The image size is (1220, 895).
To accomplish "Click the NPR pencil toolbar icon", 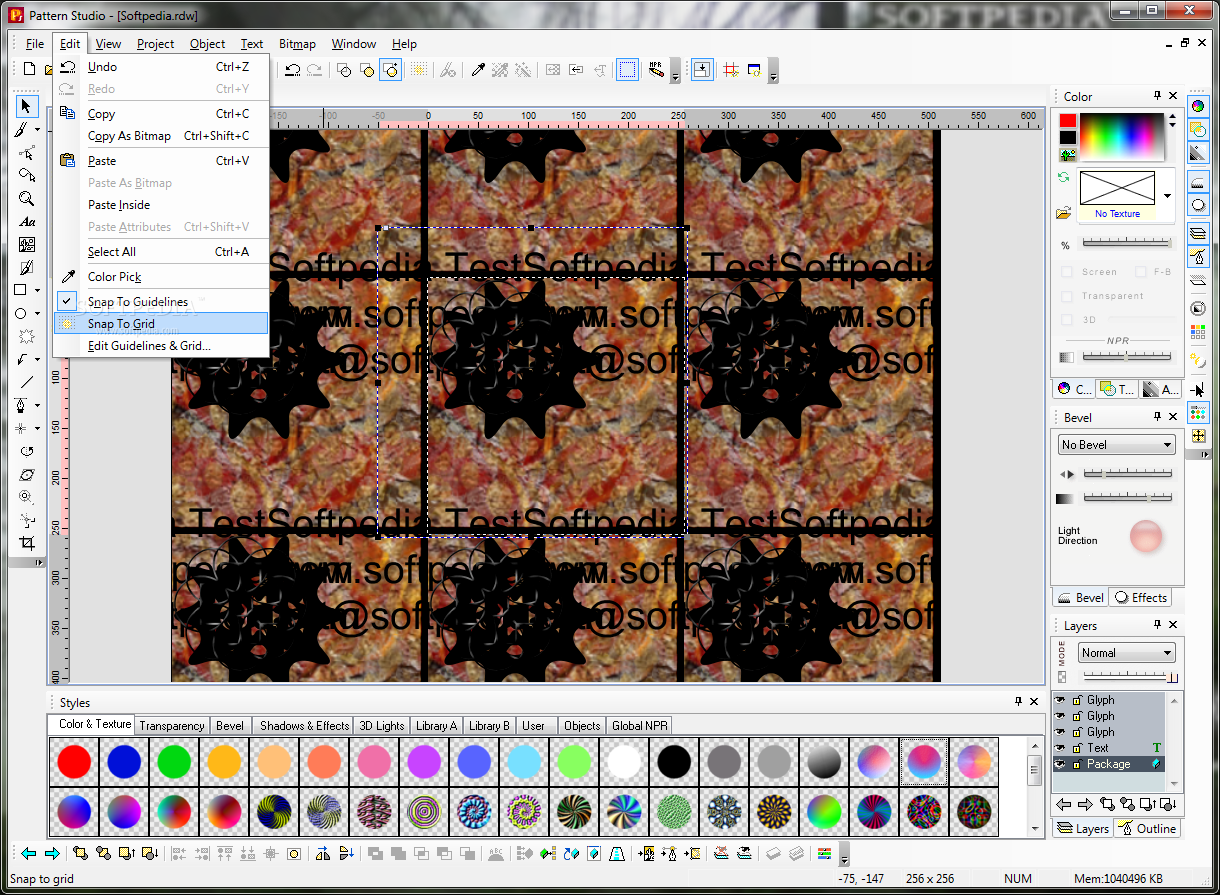I will [x=656, y=69].
